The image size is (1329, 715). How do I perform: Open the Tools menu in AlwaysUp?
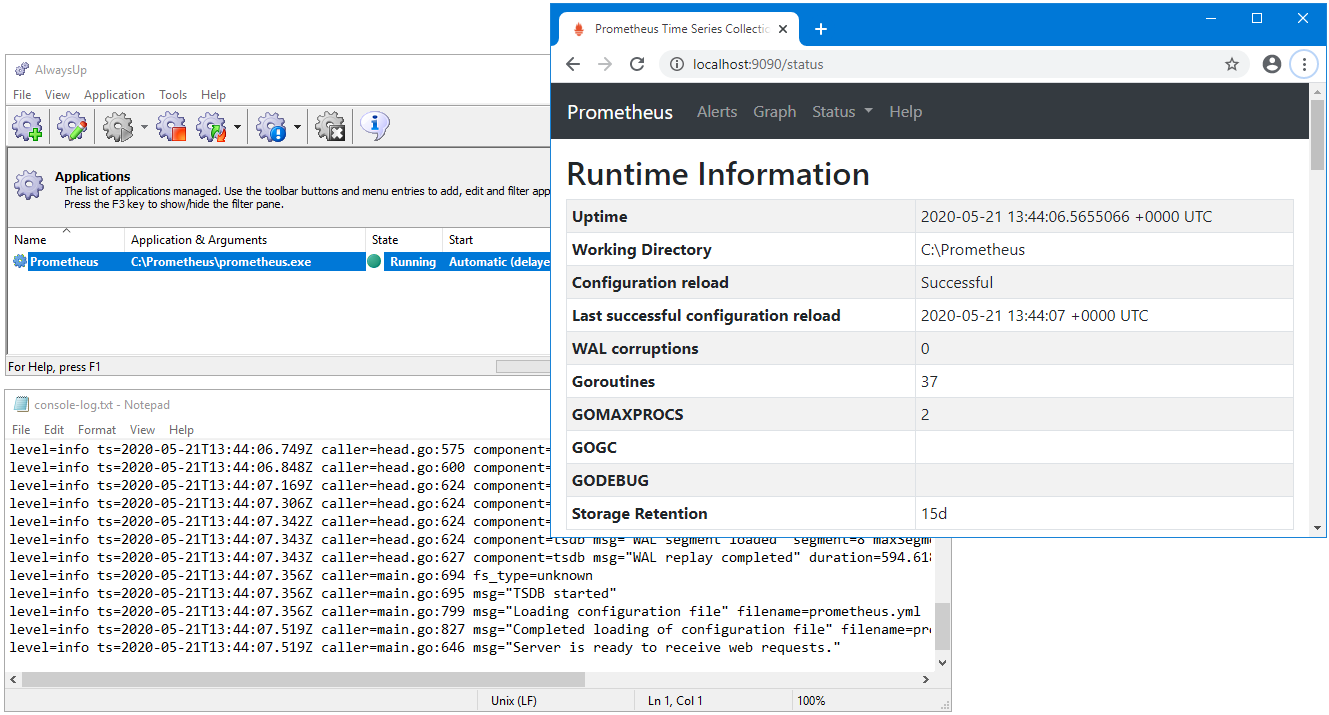tap(173, 95)
